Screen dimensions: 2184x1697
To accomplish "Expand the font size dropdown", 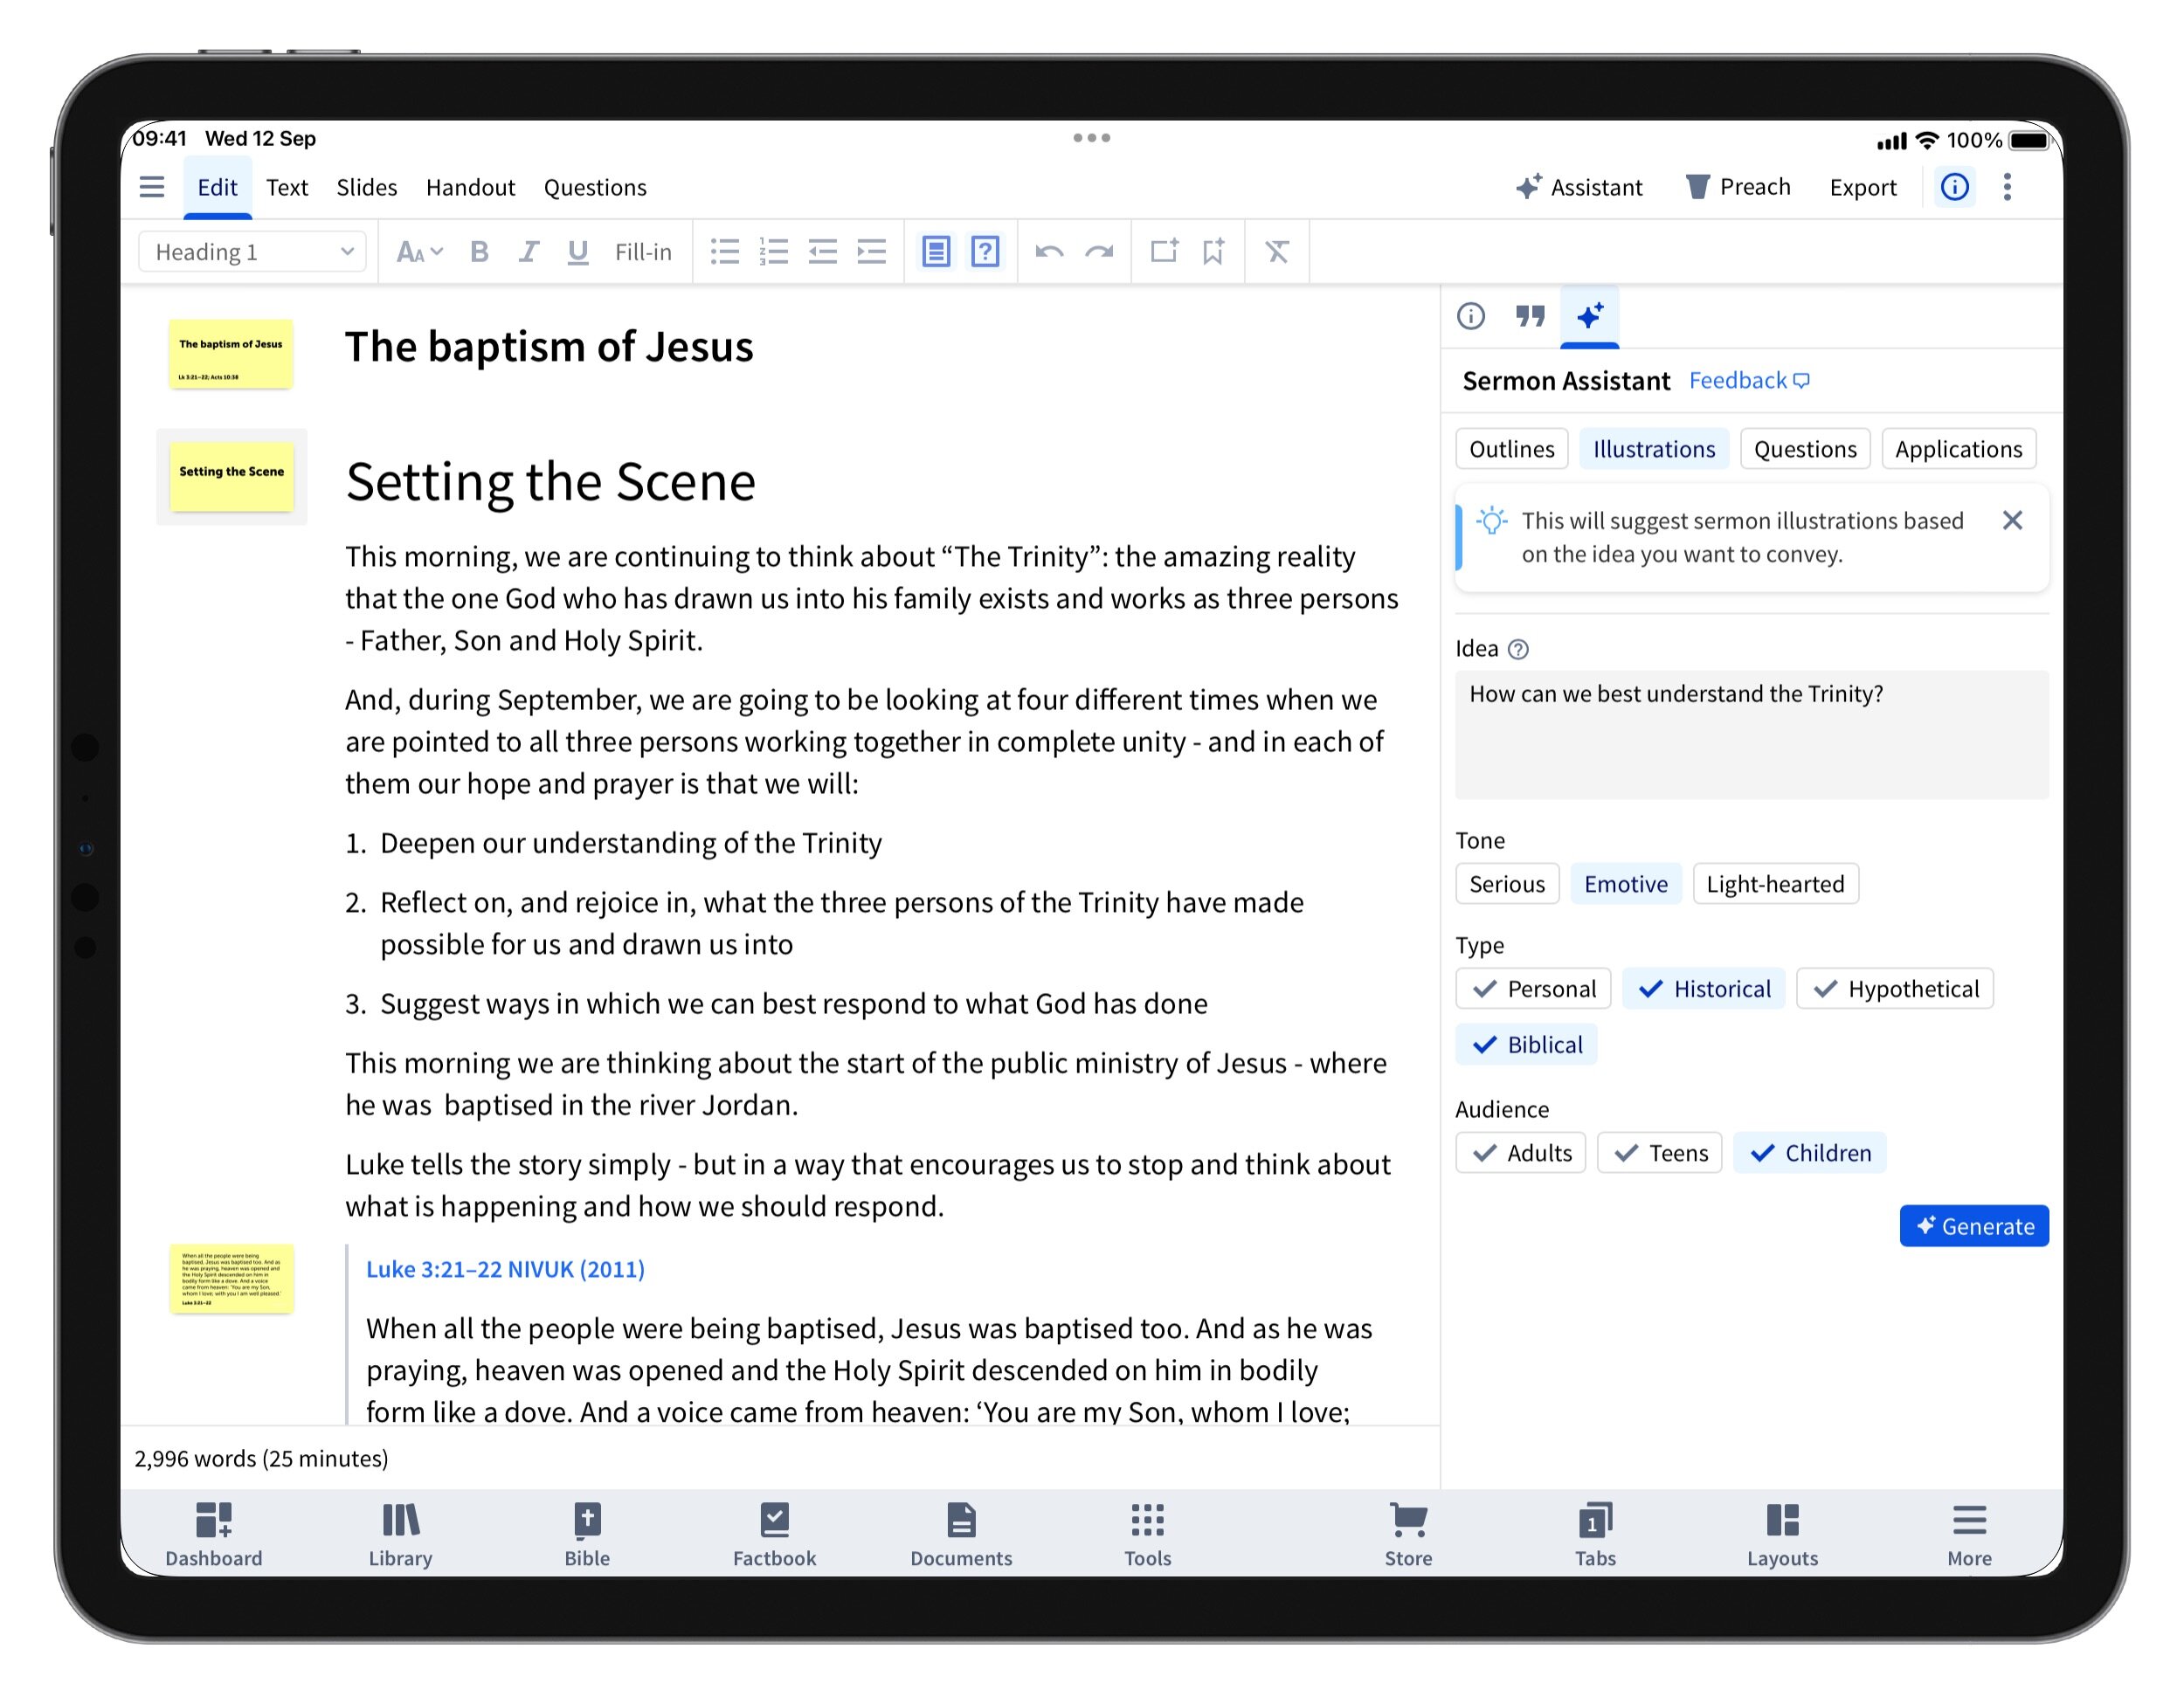I will pos(419,252).
